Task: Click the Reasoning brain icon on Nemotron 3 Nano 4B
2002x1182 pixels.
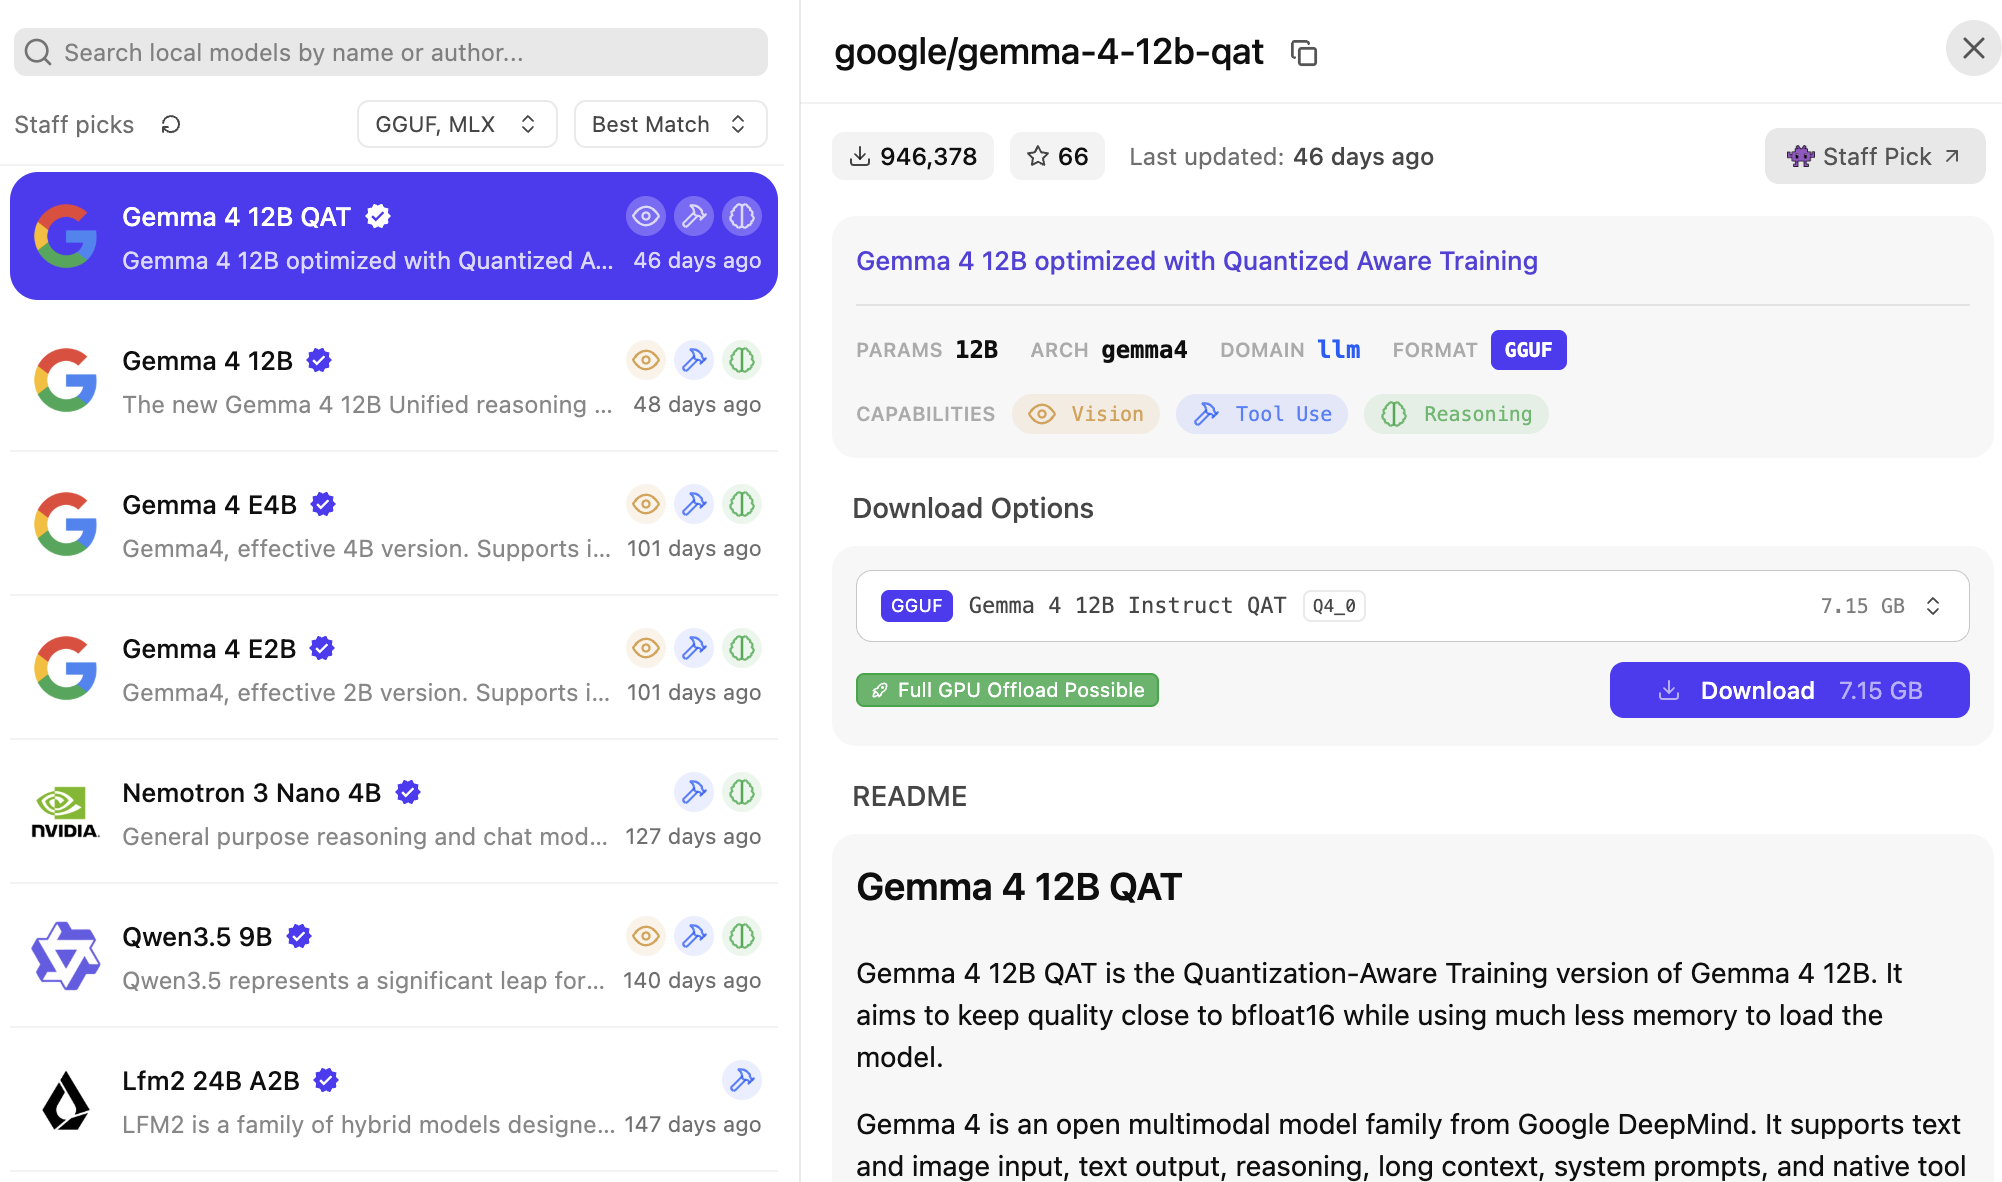Action: point(742,792)
